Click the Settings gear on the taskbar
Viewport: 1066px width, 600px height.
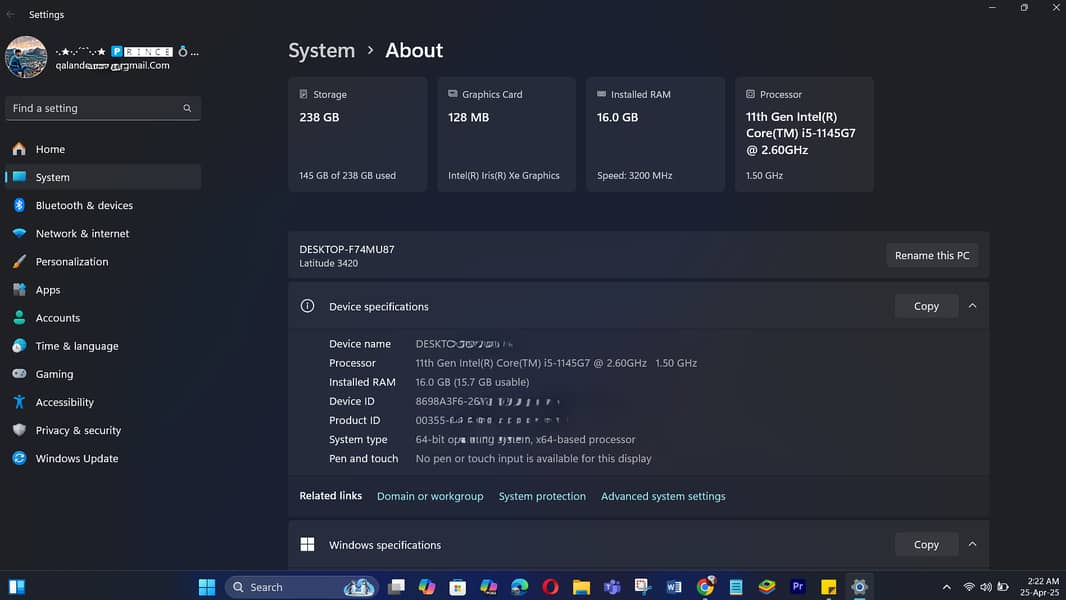859,587
